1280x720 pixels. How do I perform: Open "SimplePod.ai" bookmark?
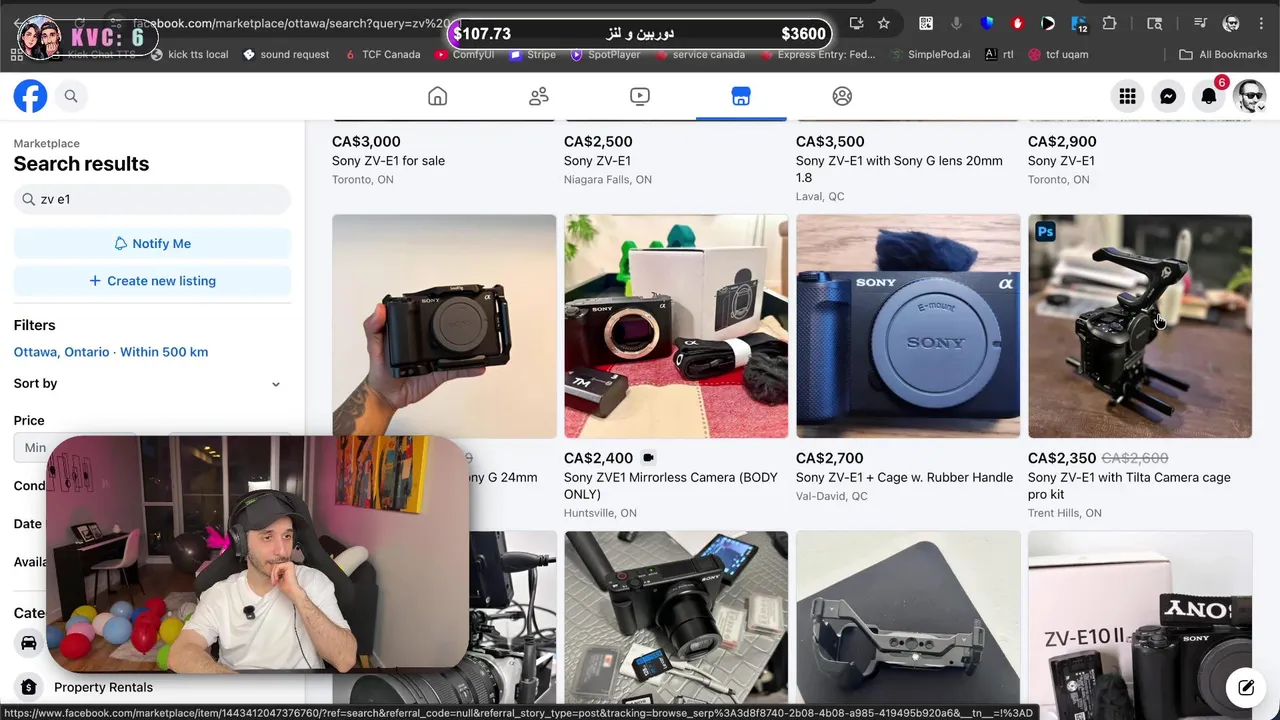pyautogui.click(x=931, y=54)
